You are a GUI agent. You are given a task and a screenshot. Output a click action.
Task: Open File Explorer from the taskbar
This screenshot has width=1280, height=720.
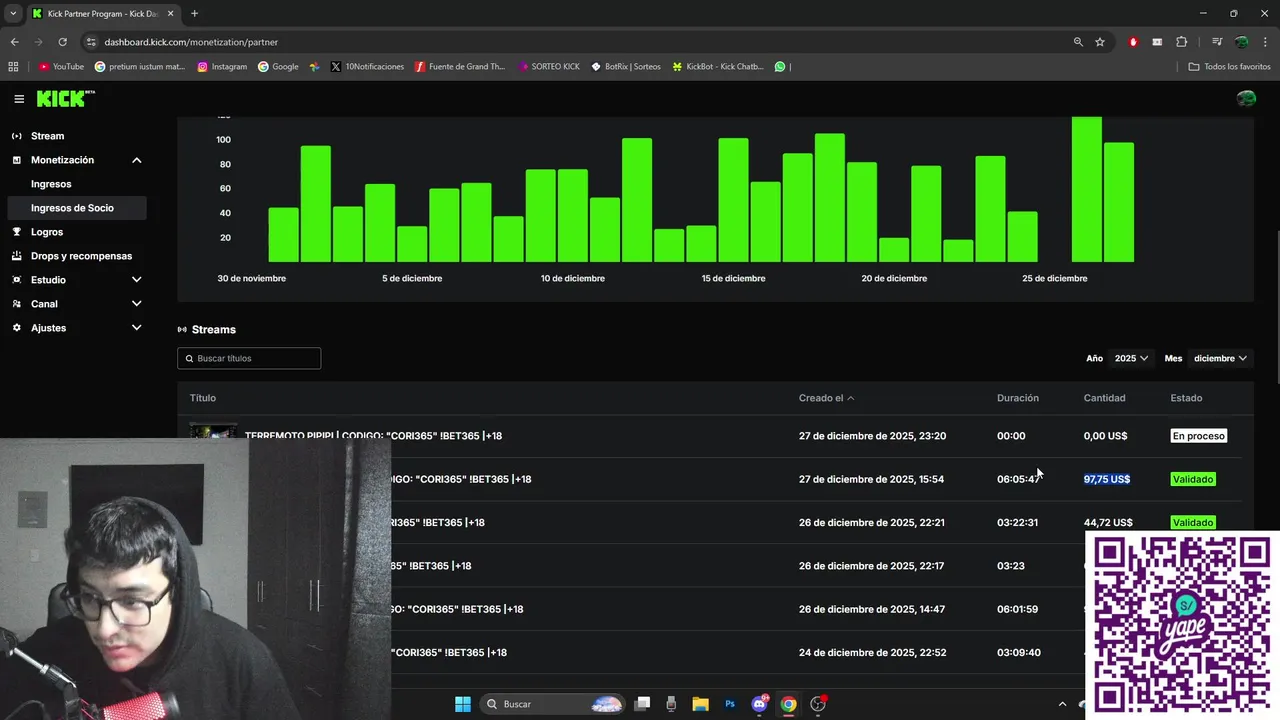[x=700, y=704]
